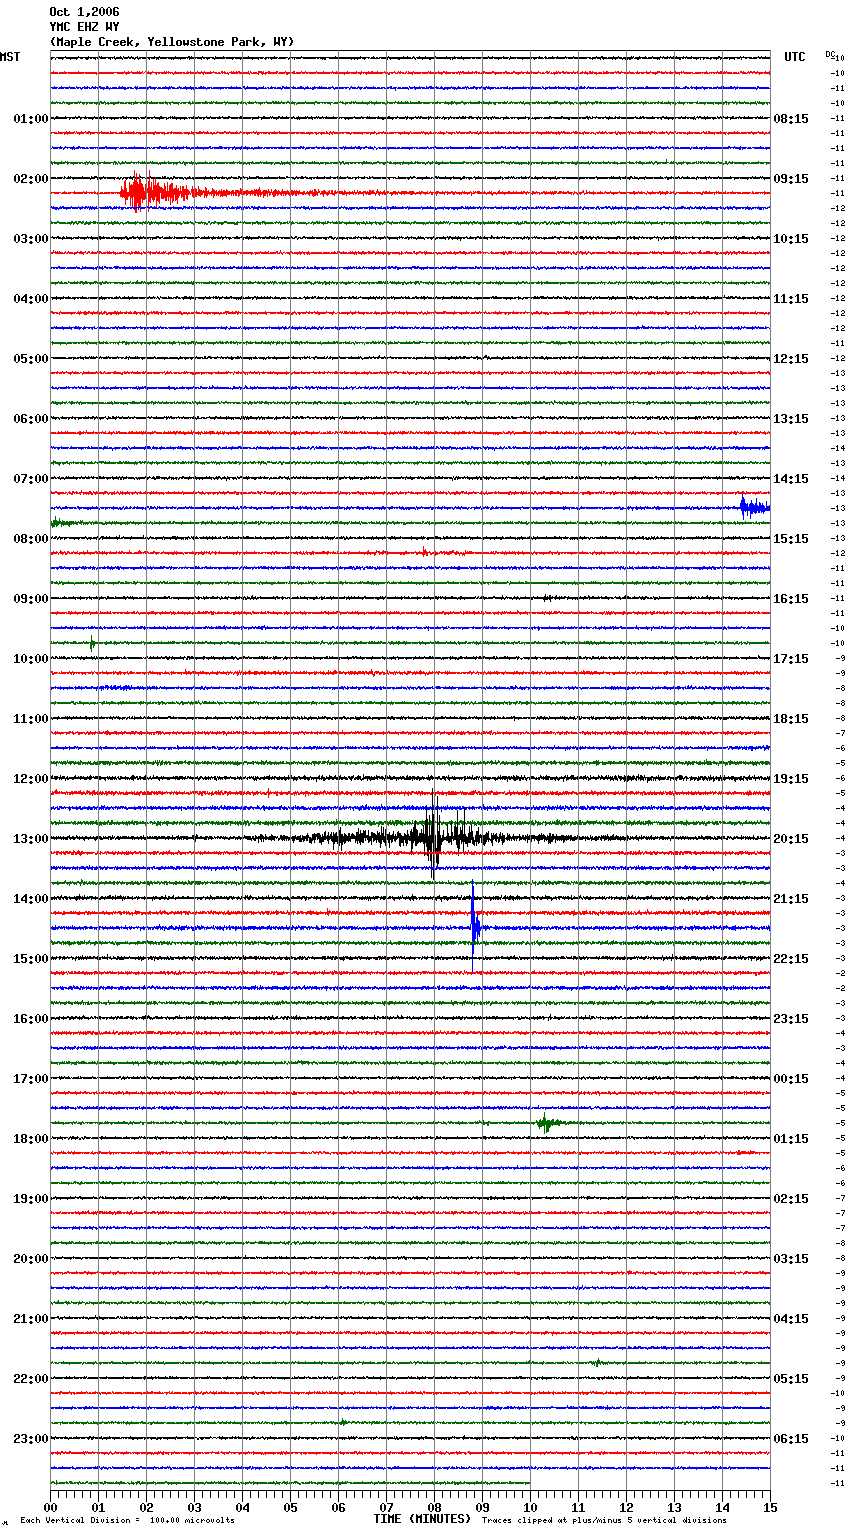Screen dimensions: 850x1534
Task: Click the "10:15" UTC time label
Action: pos(791,239)
